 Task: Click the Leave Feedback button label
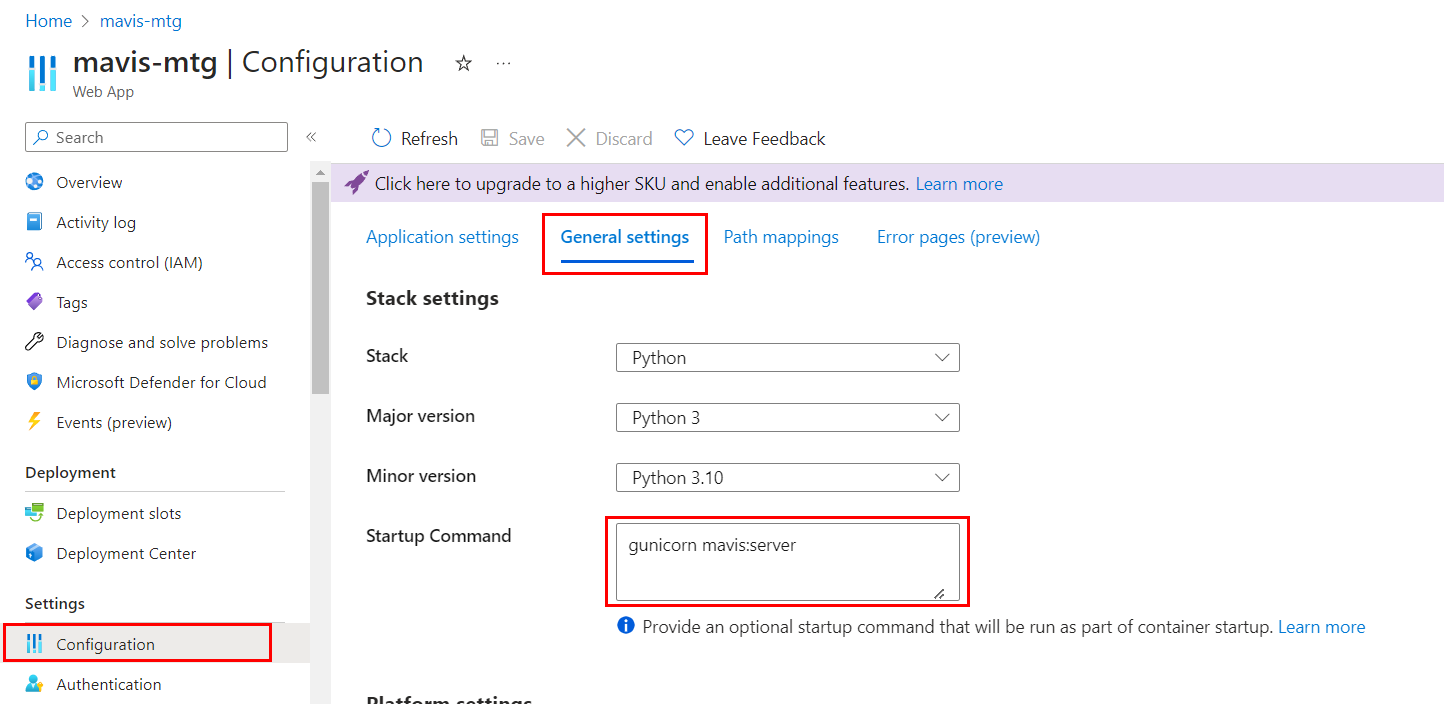point(764,139)
